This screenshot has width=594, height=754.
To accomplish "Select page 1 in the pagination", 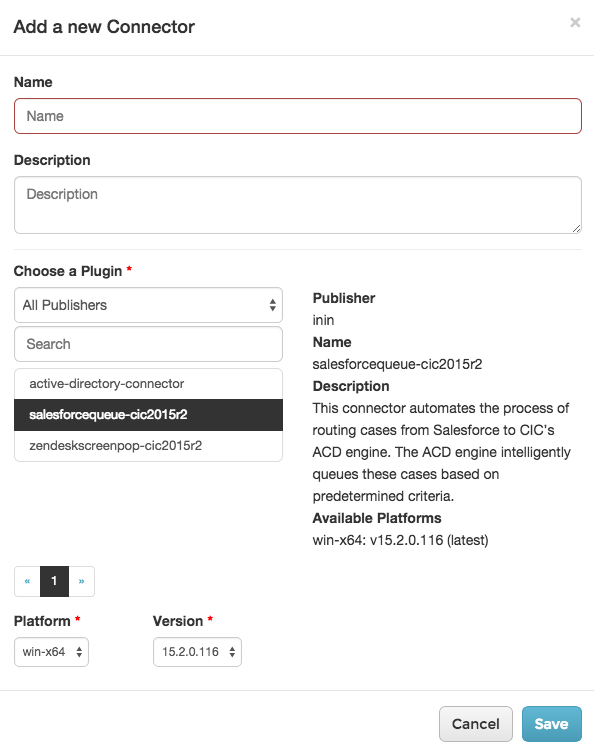I will (x=54, y=581).
